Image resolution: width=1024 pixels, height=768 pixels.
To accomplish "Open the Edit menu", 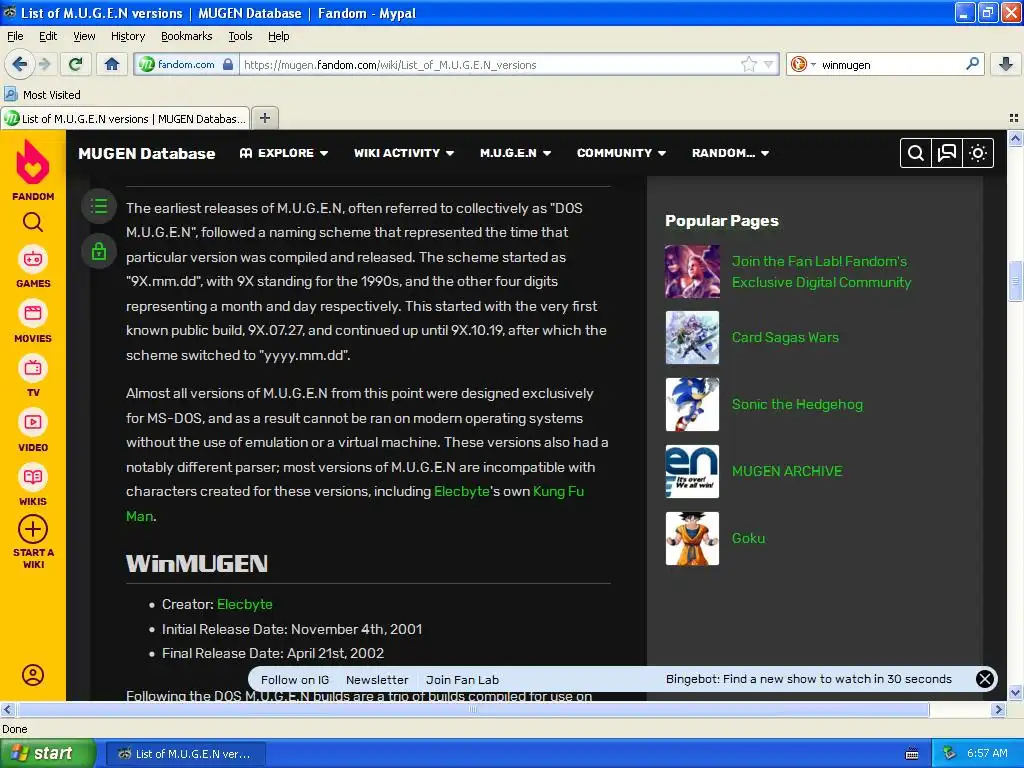I will (x=48, y=36).
